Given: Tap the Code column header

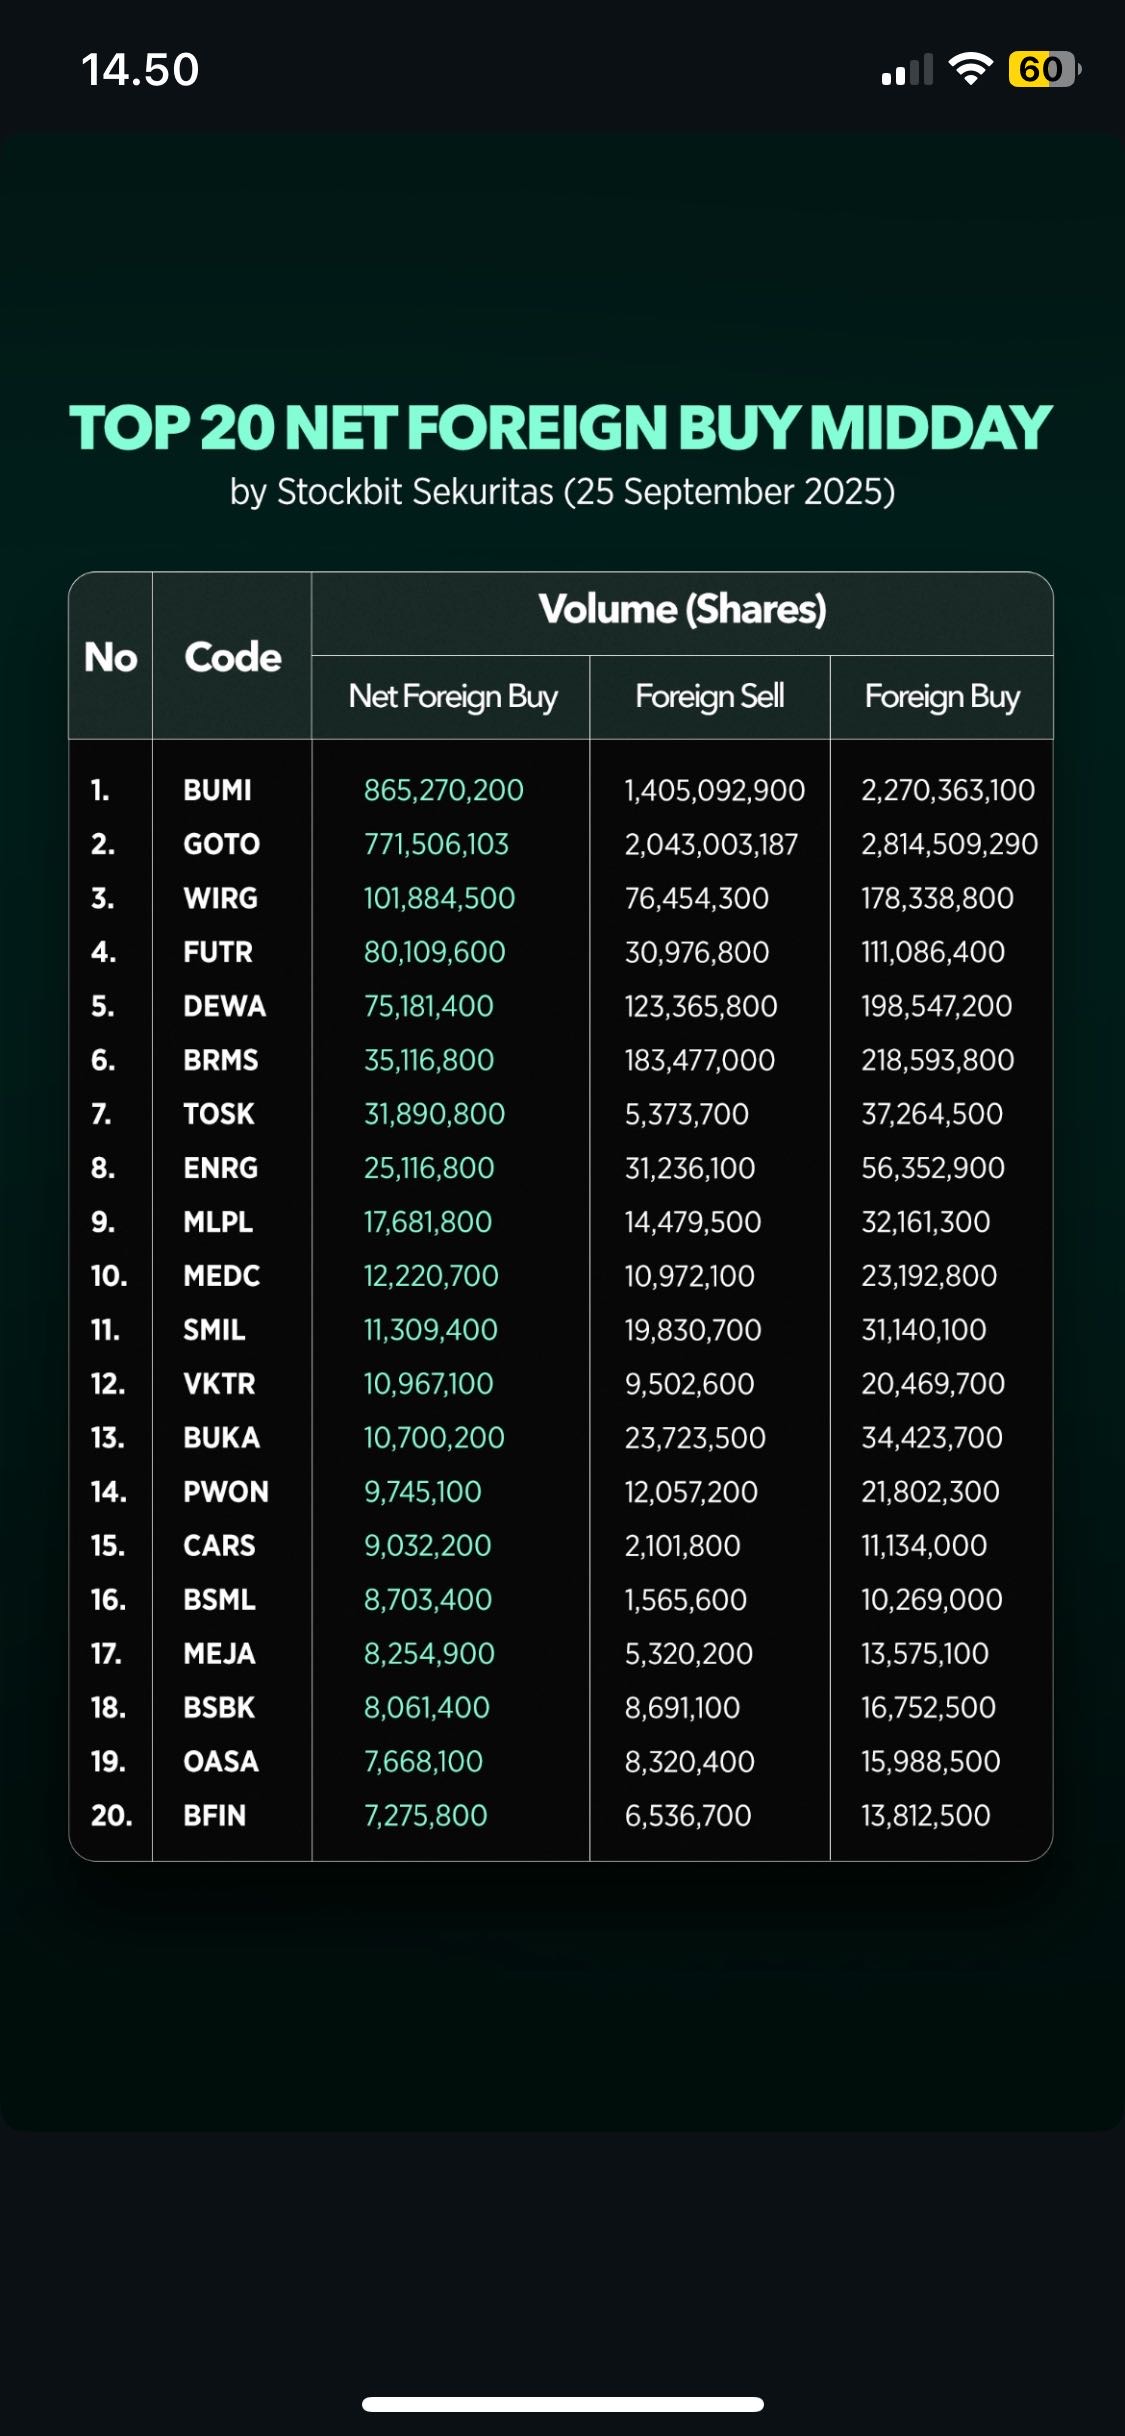Looking at the screenshot, I should click(233, 657).
